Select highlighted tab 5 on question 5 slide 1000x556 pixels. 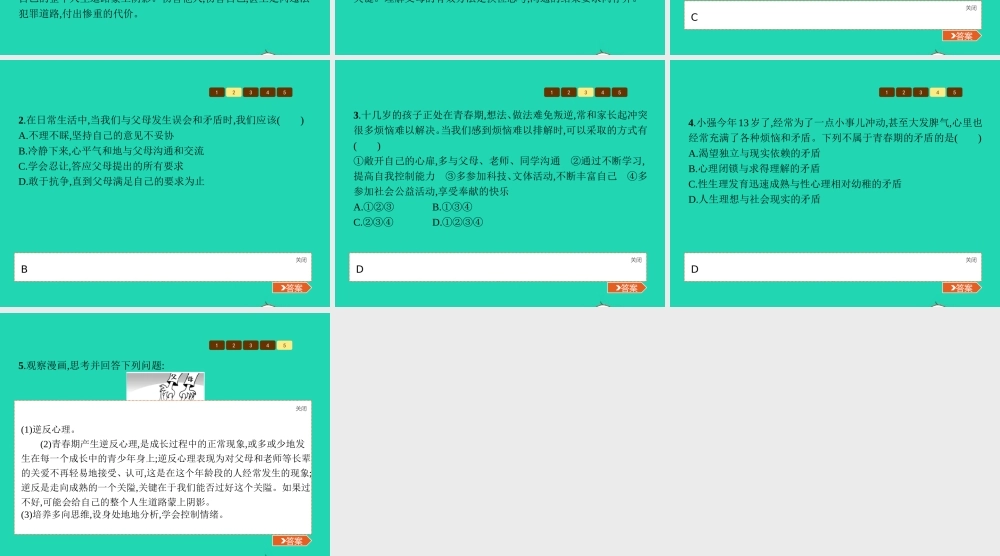284,346
